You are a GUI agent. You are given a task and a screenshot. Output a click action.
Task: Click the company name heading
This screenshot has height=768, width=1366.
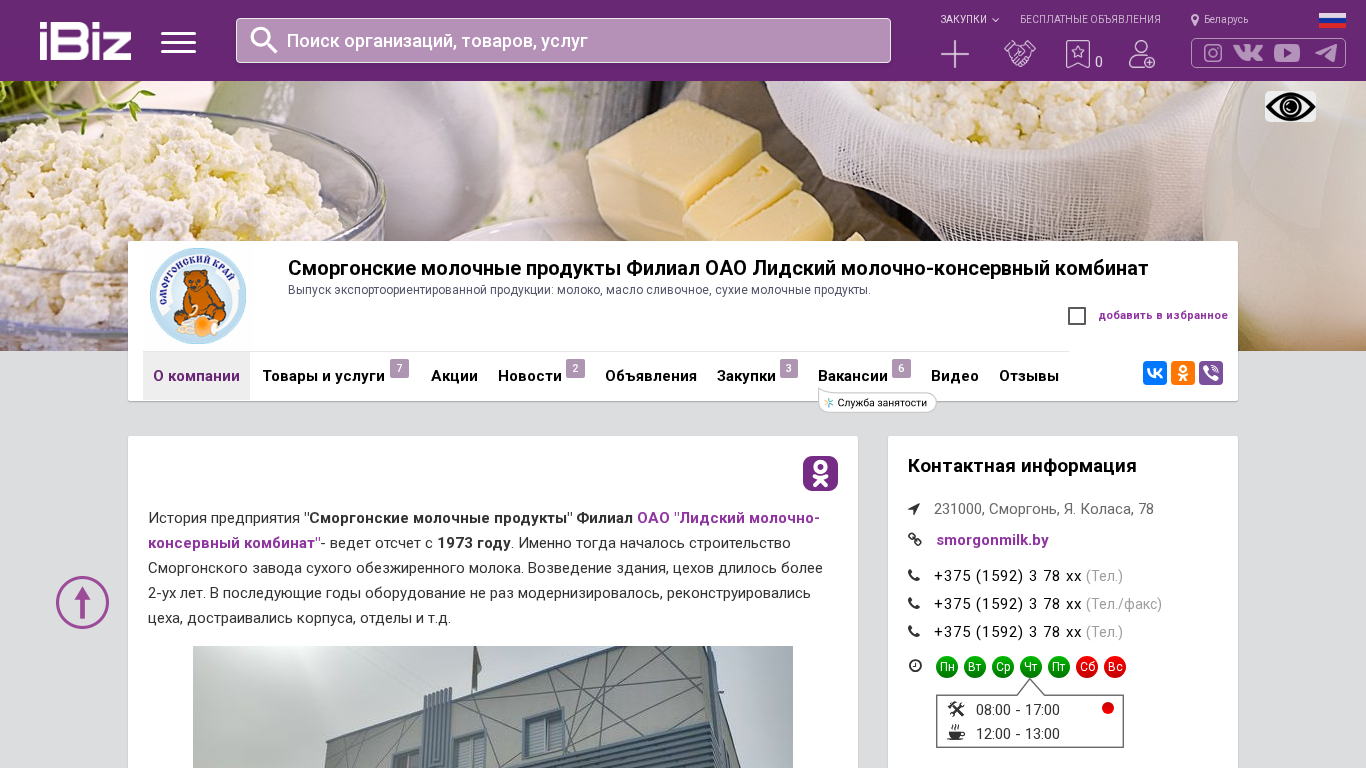coord(718,268)
